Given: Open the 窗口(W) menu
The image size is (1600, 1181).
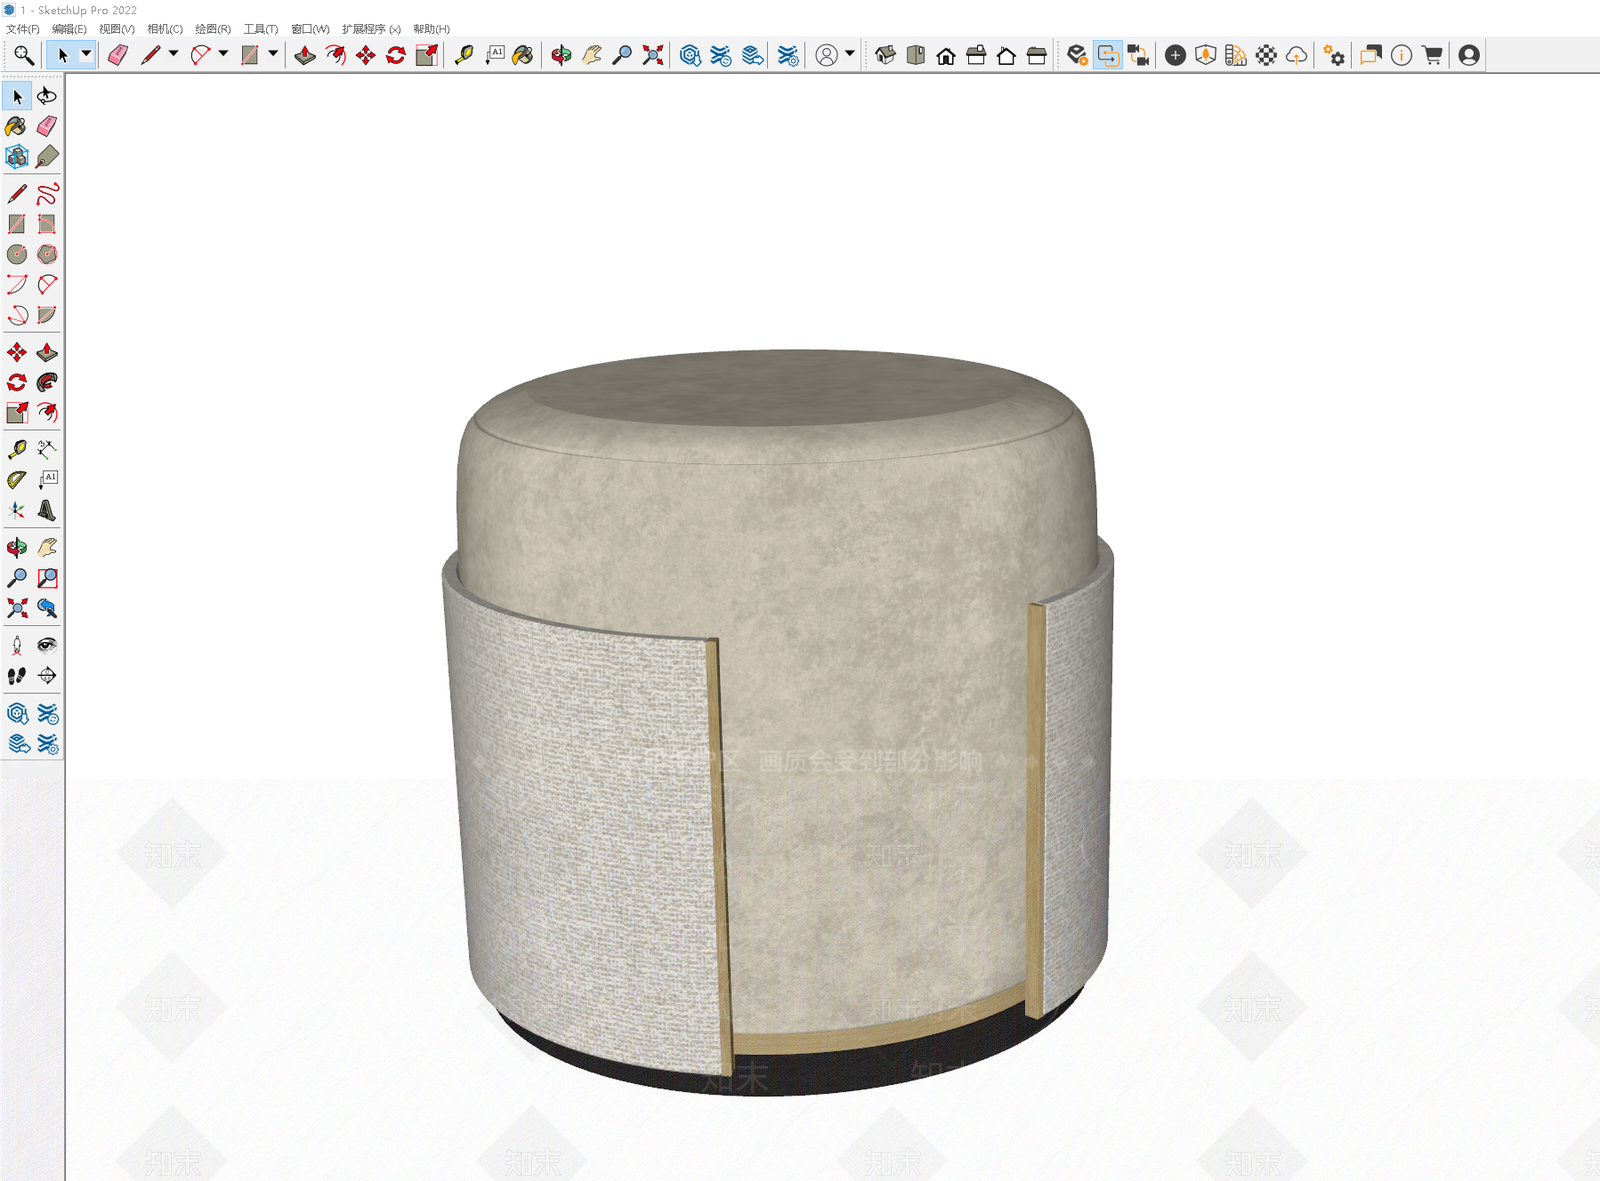Looking at the screenshot, I should (310, 29).
